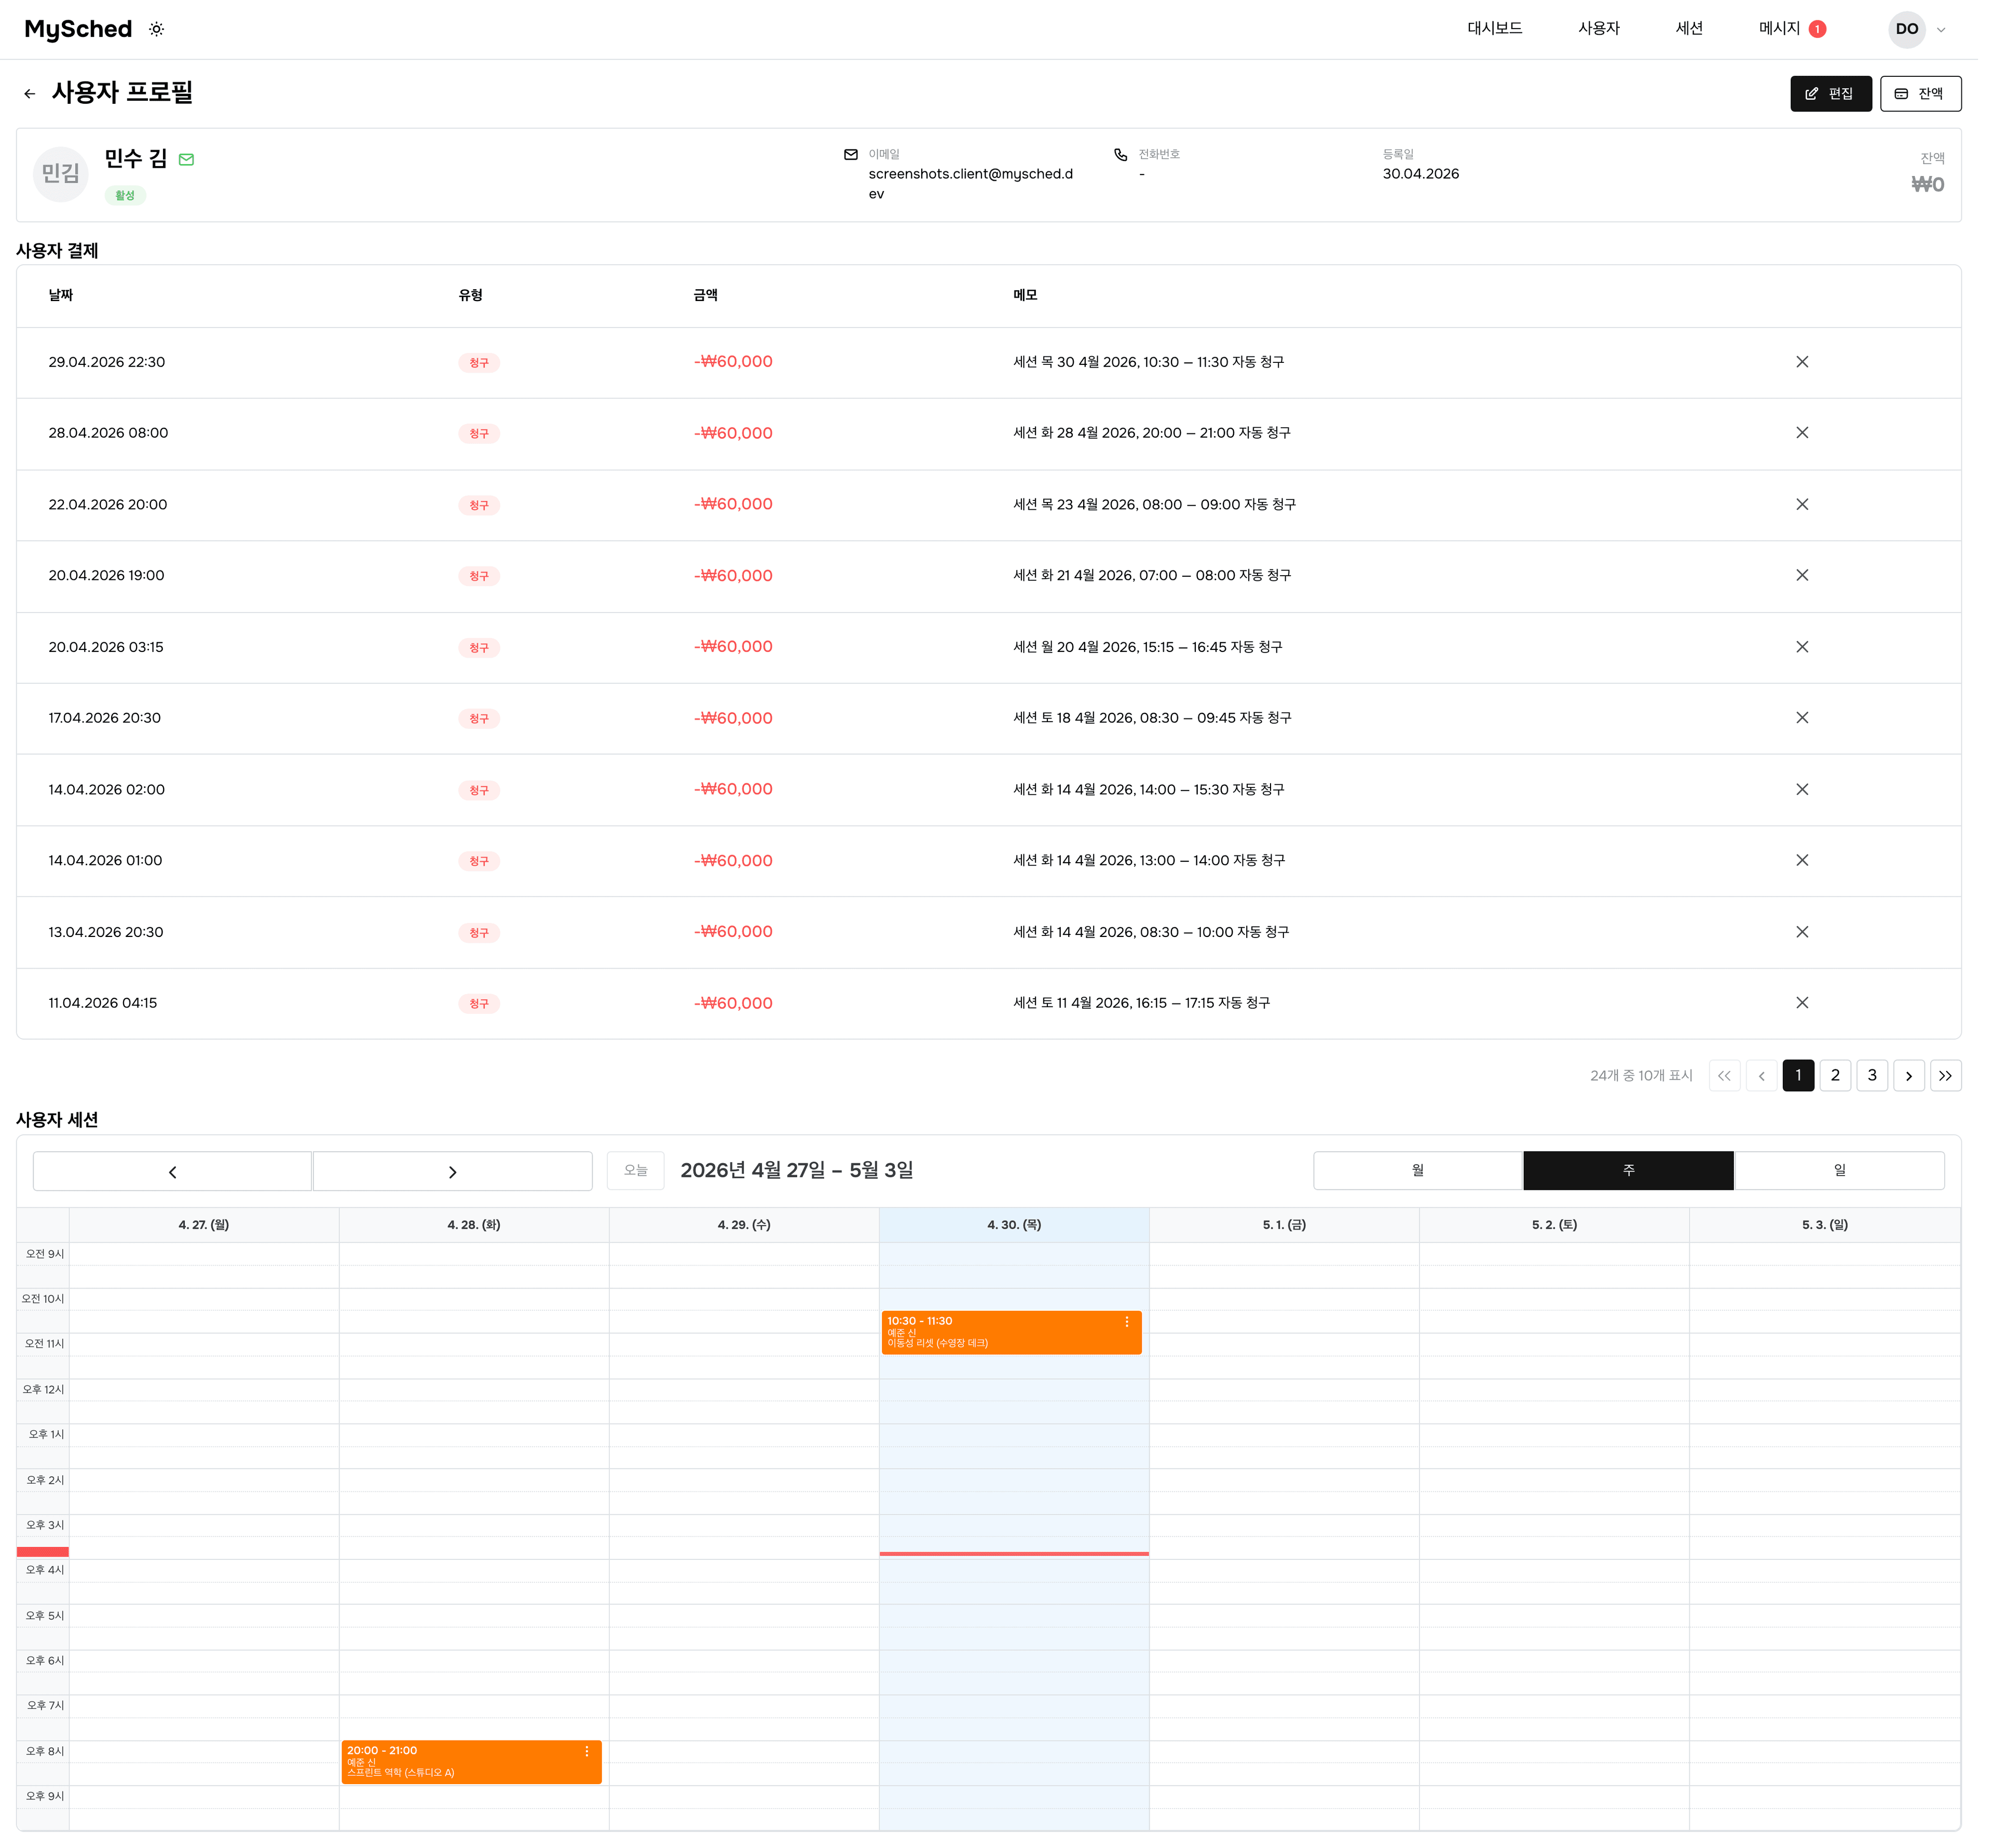Go to the next payments page arrow

(1908, 1076)
